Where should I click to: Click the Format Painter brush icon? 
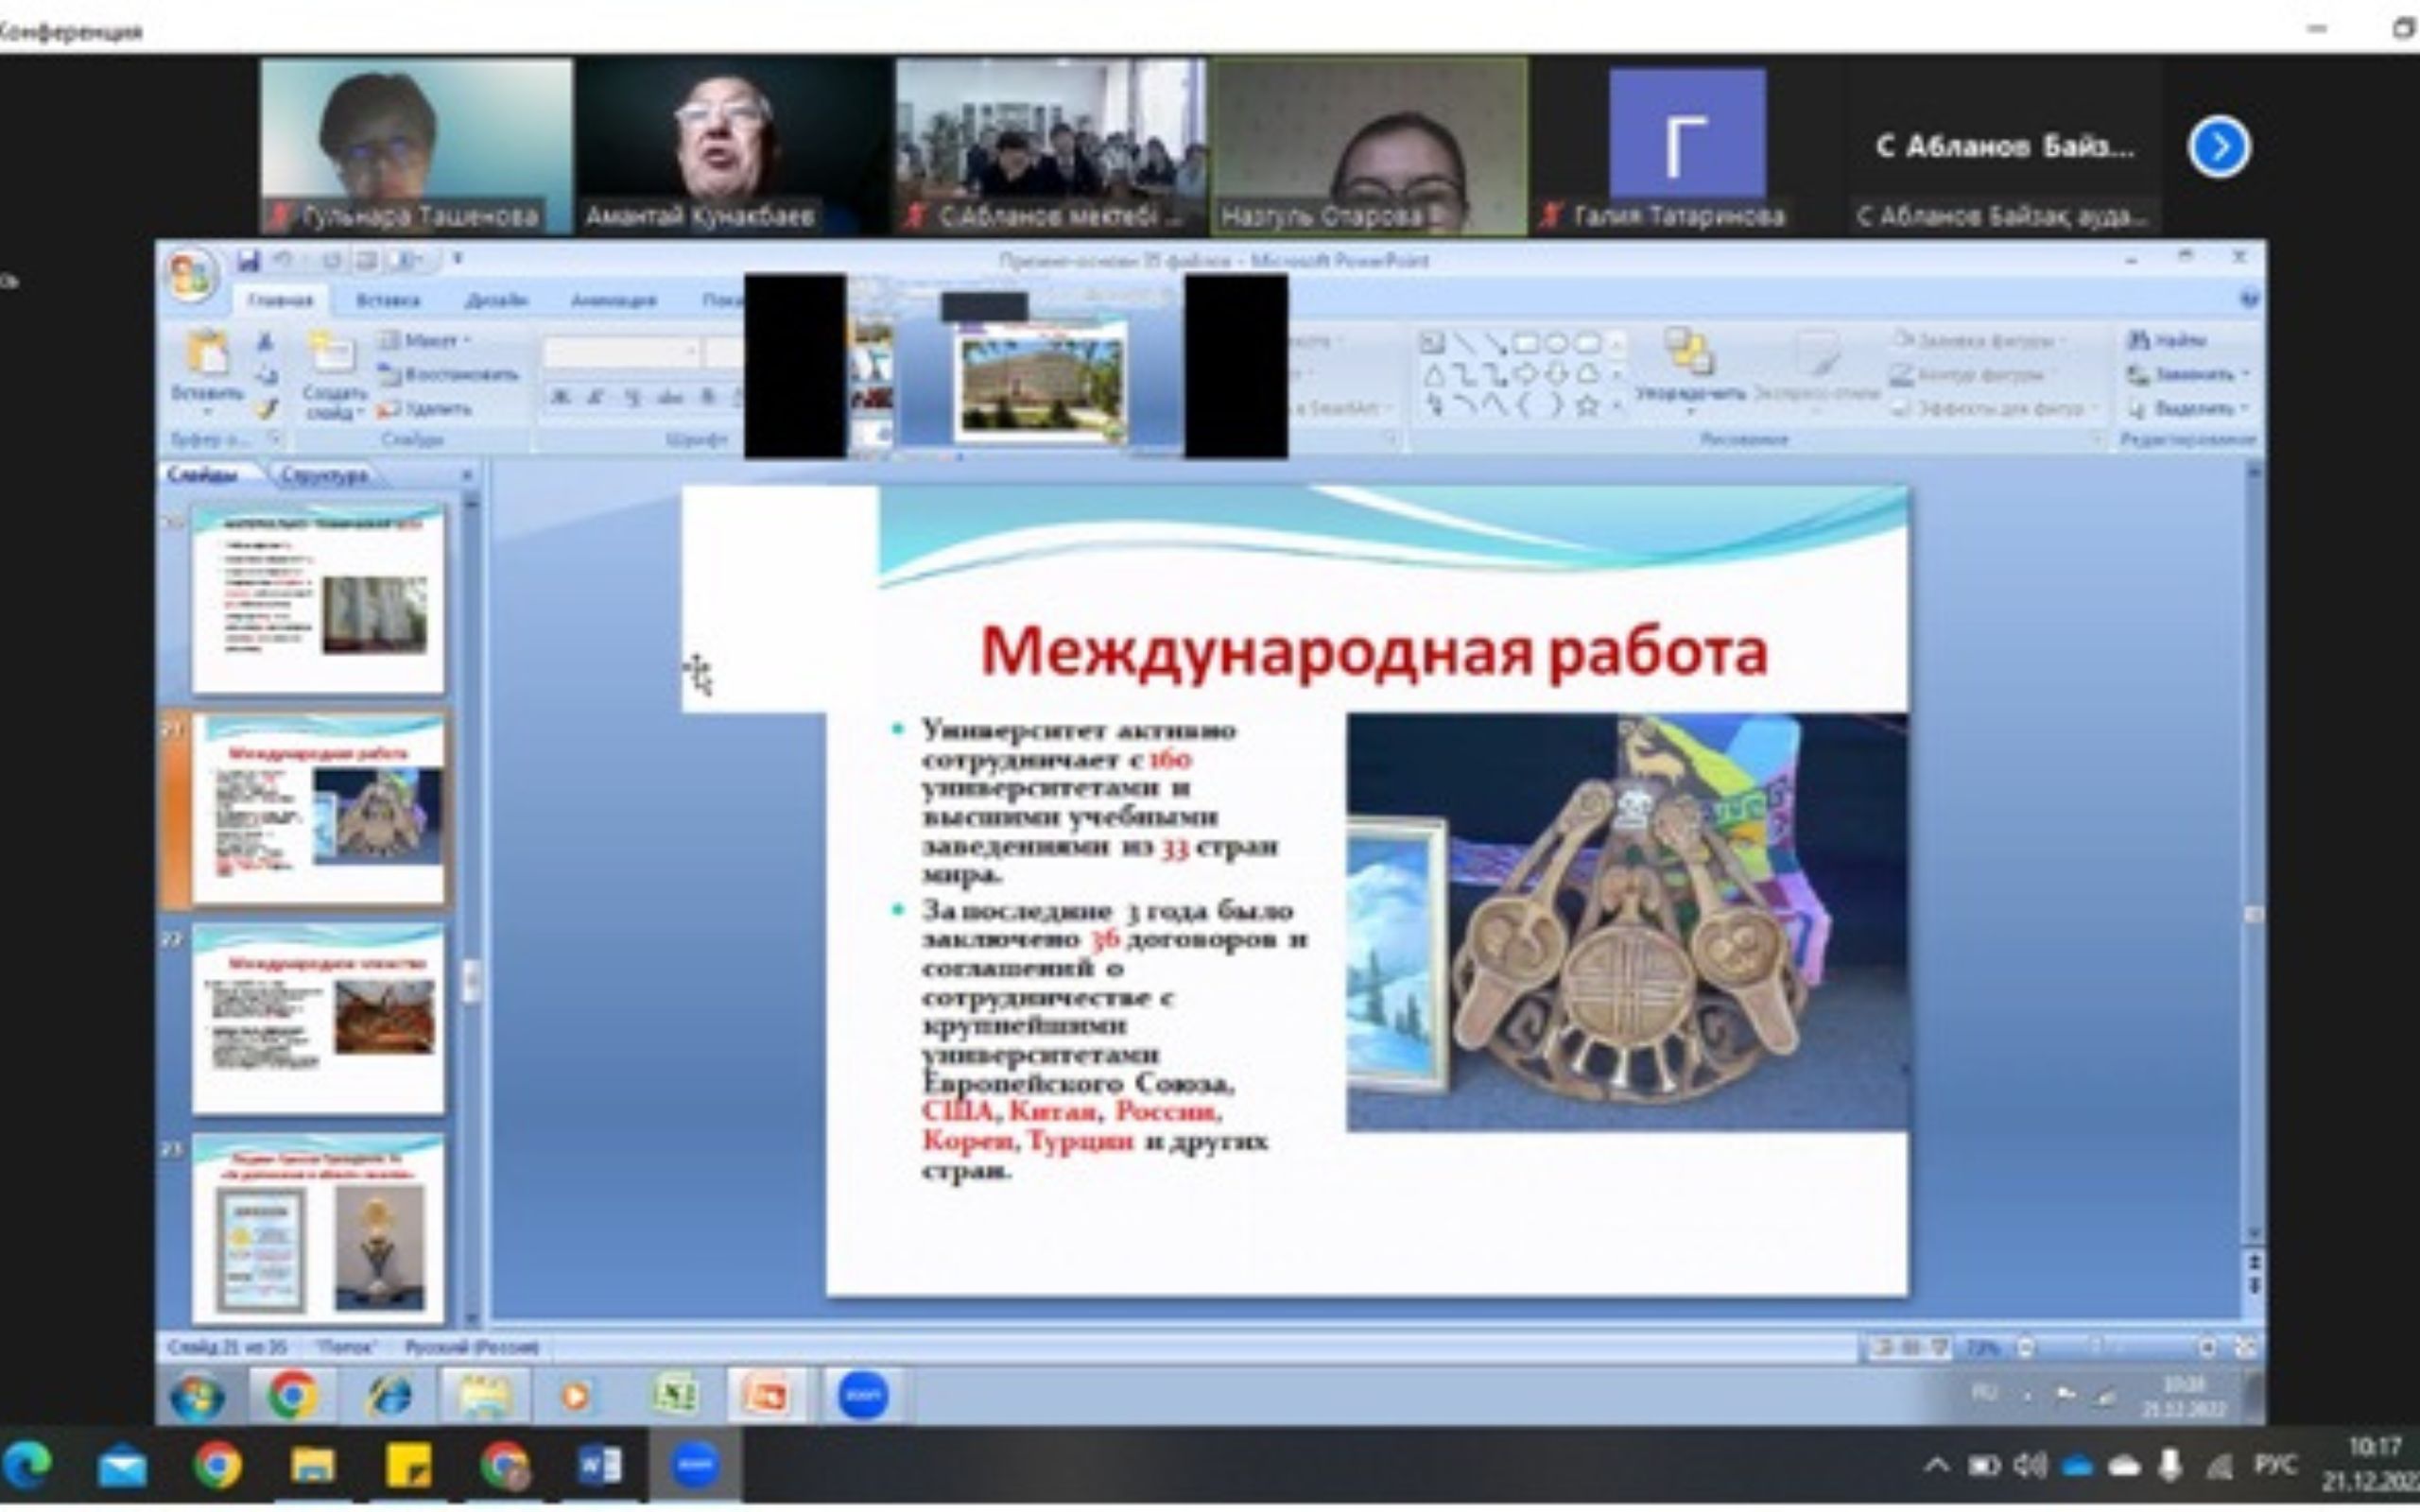(265, 408)
